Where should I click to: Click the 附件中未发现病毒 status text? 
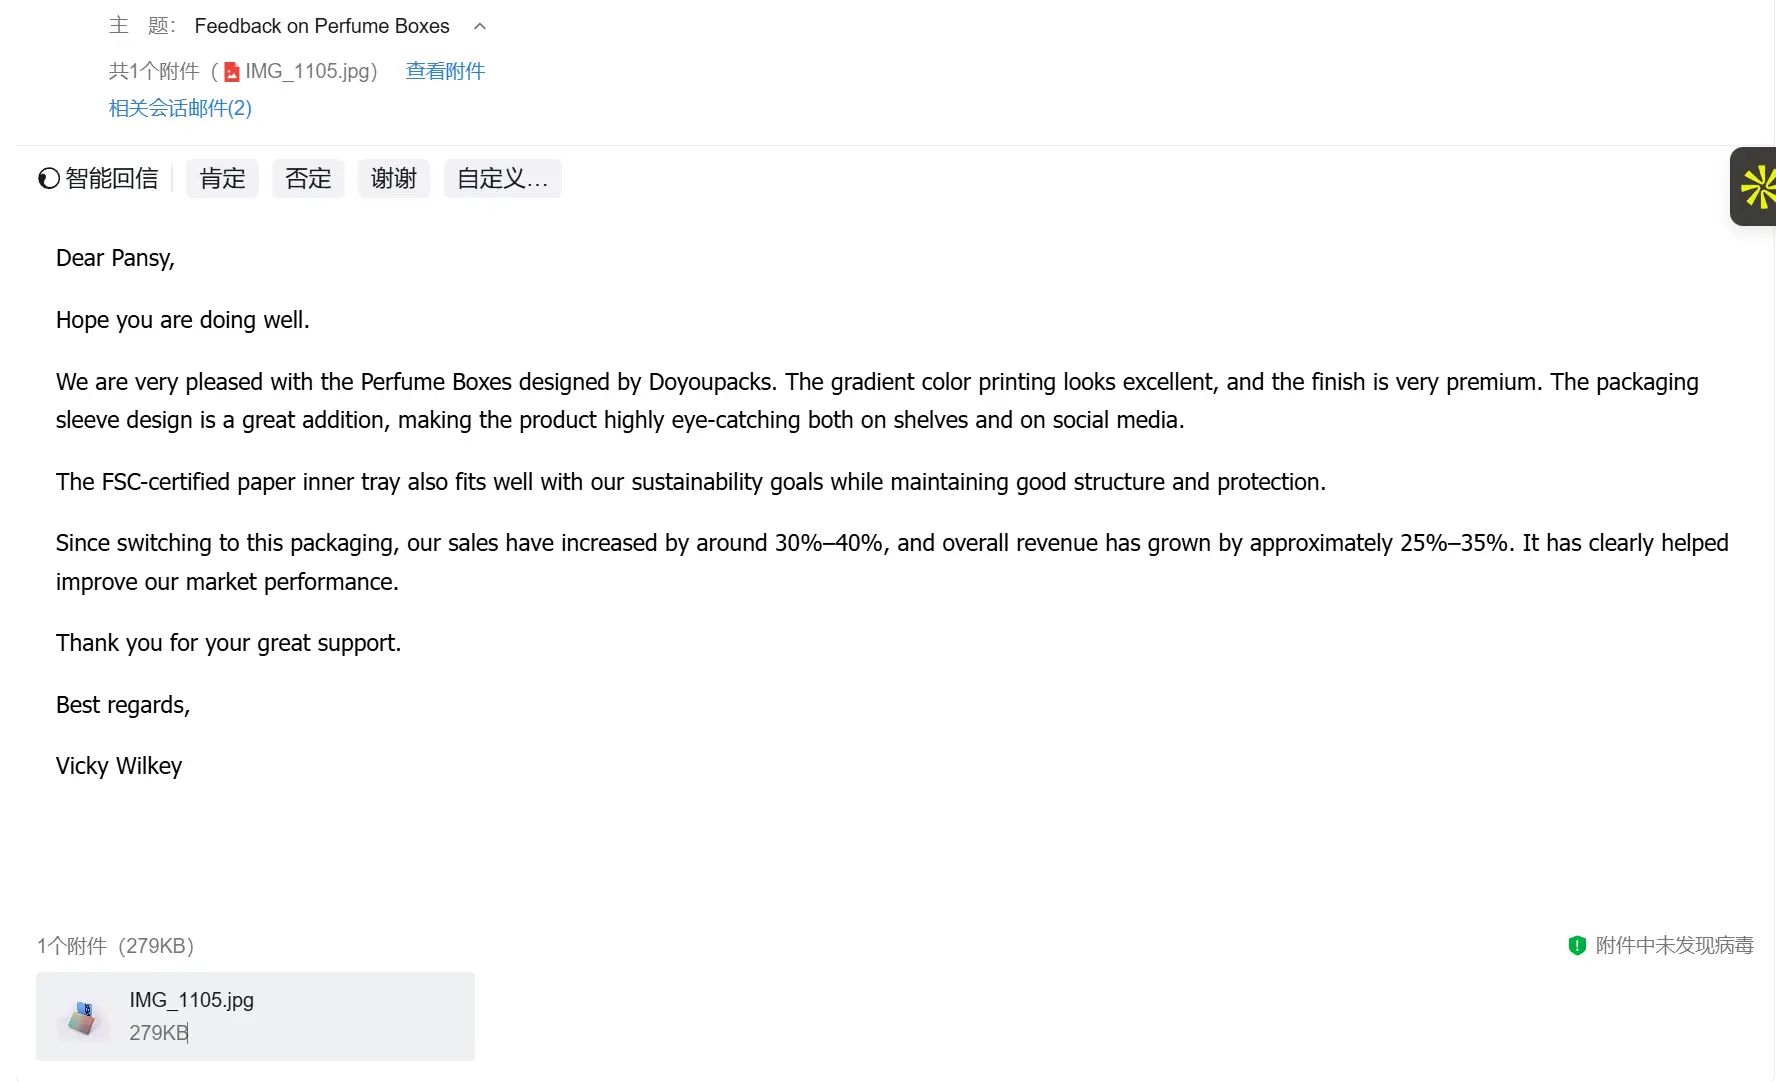(x=1674, y=945)
